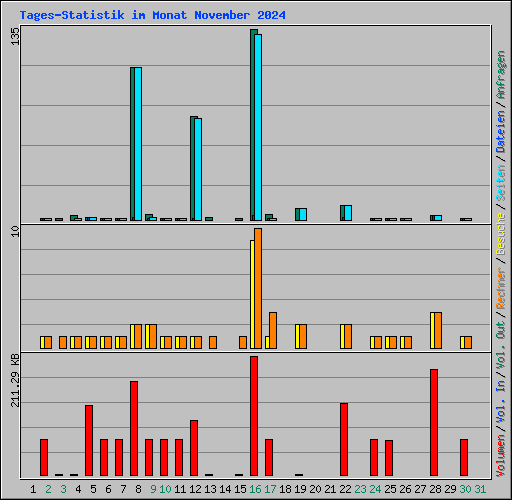Click day label '28' on x-axis

(x=435, y=489)
